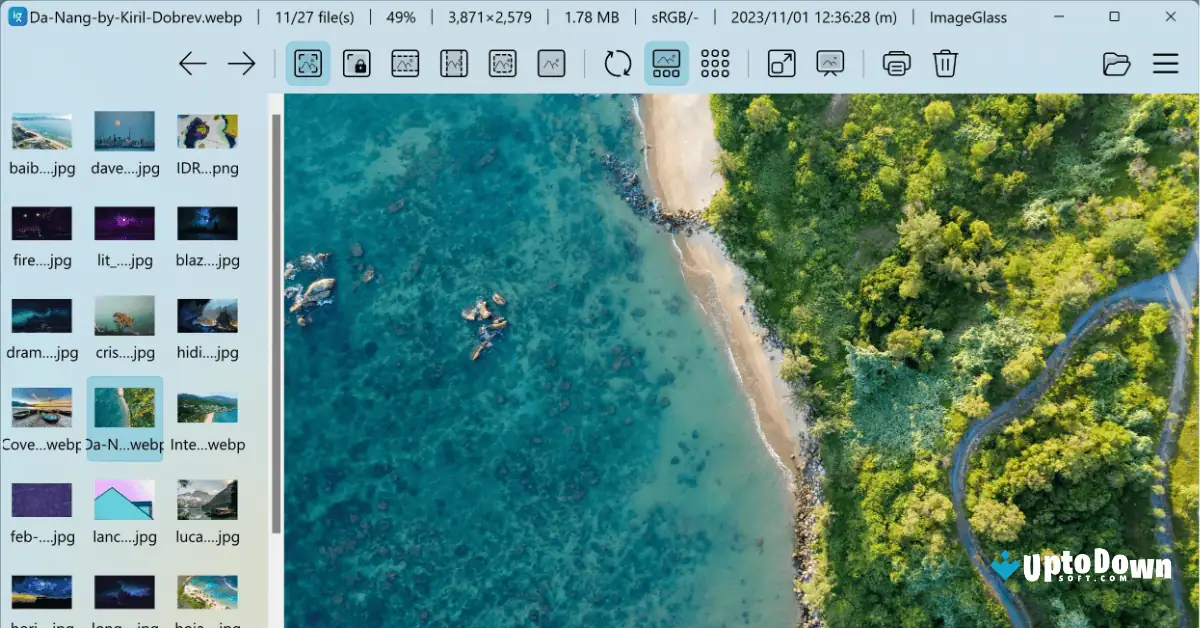Screen dimensions: 1200x628
Task: Select the Scale to Height icon
Action: tap(453, 63)
